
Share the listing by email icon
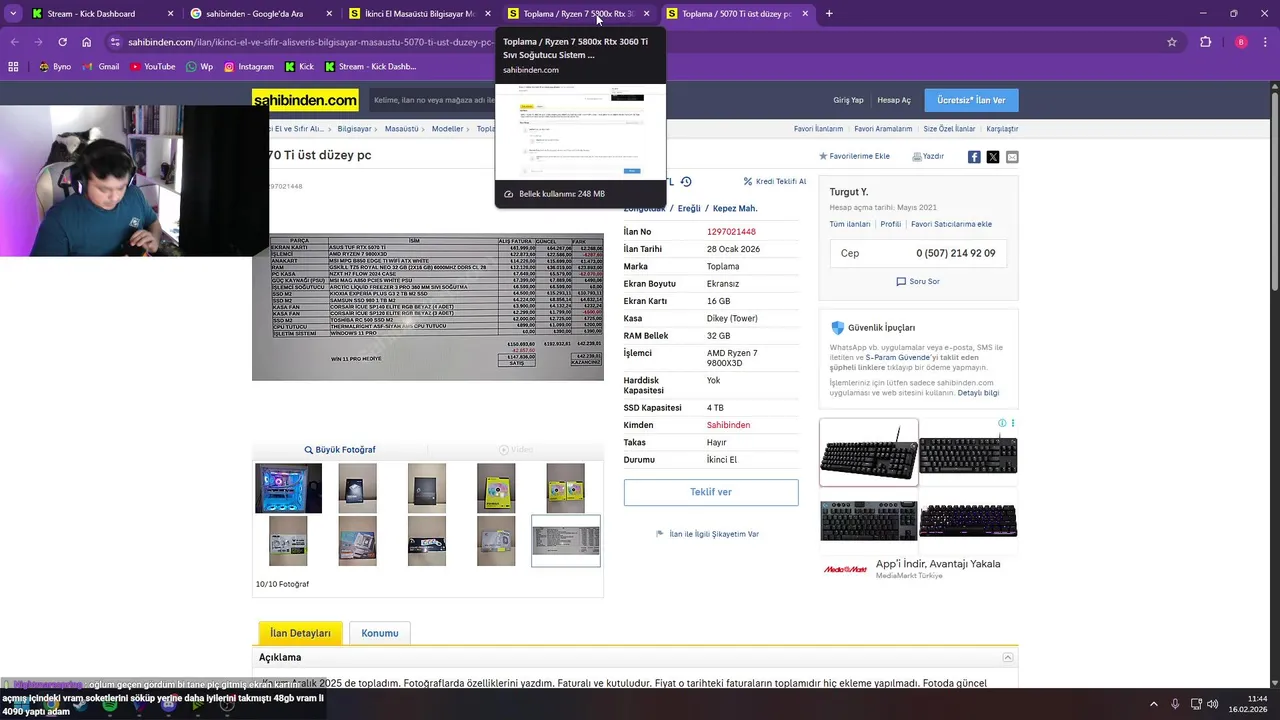click(1012, 157)
